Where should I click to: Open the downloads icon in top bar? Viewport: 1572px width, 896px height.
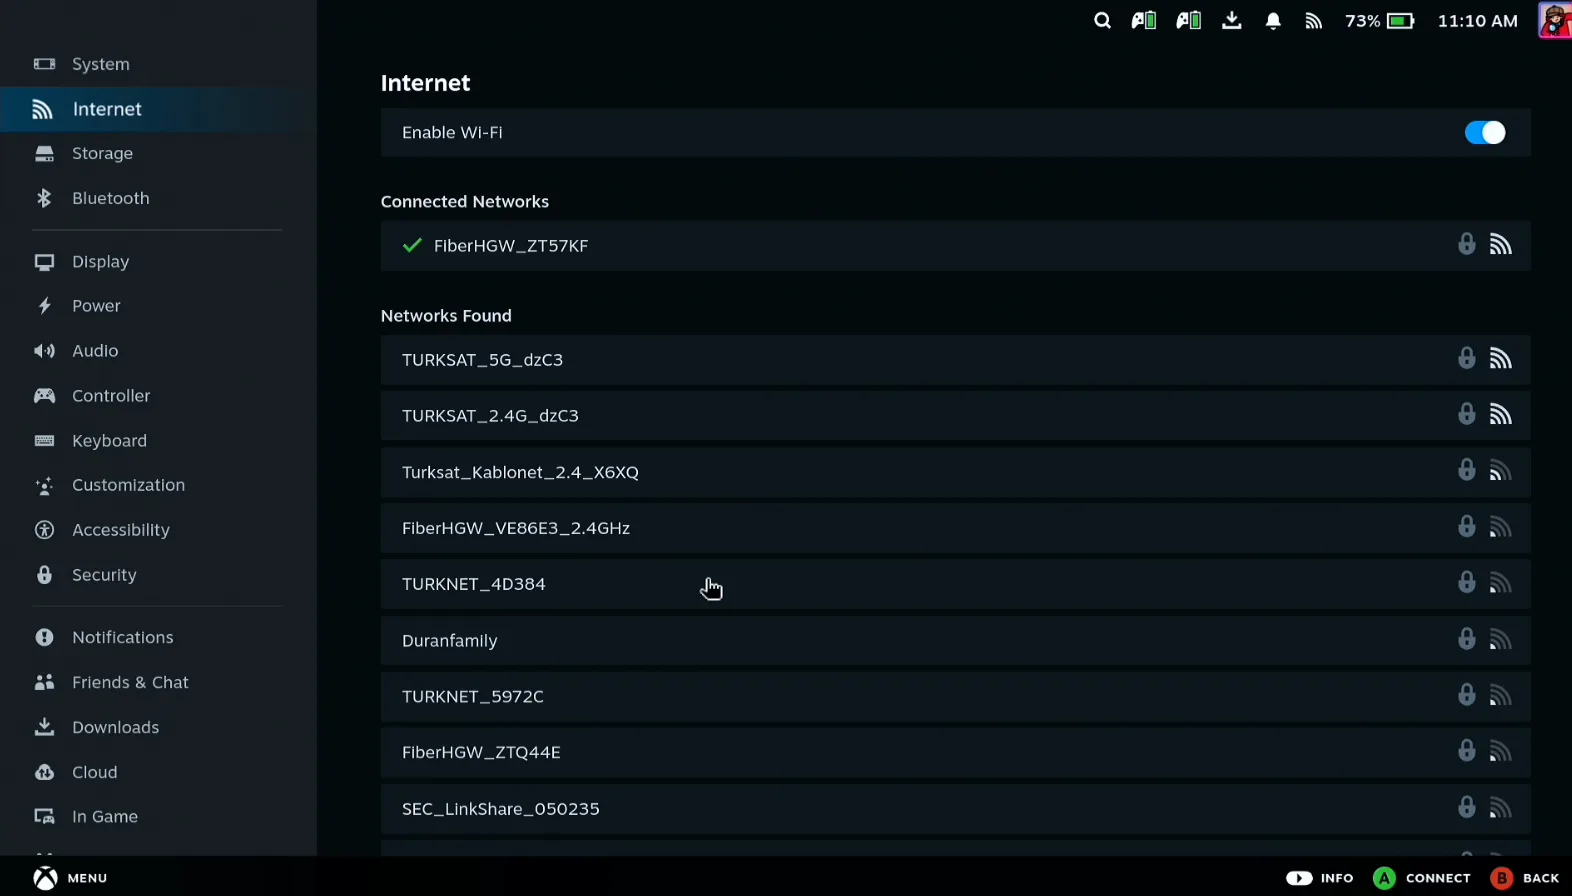tap(1232, 21)
